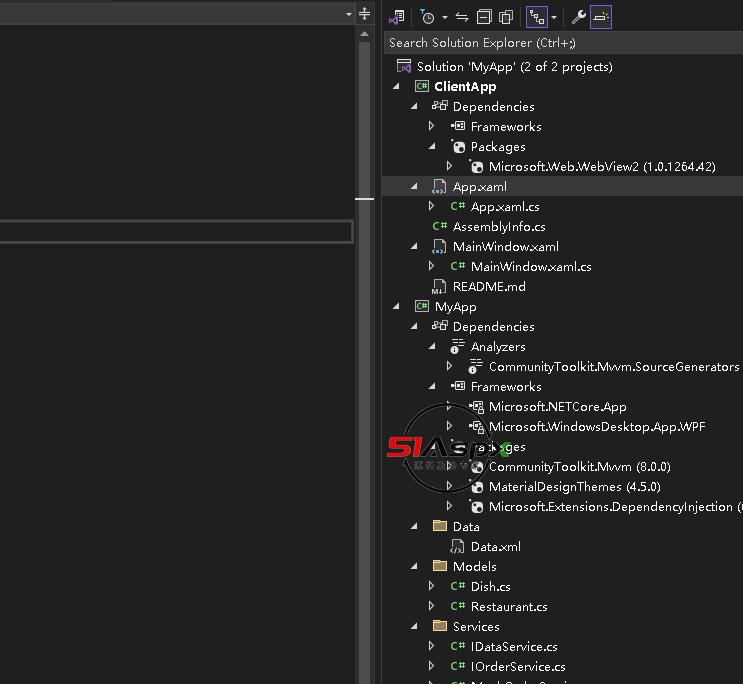
Task: Collapse the Data folder
Action: [x=414, y=526]
